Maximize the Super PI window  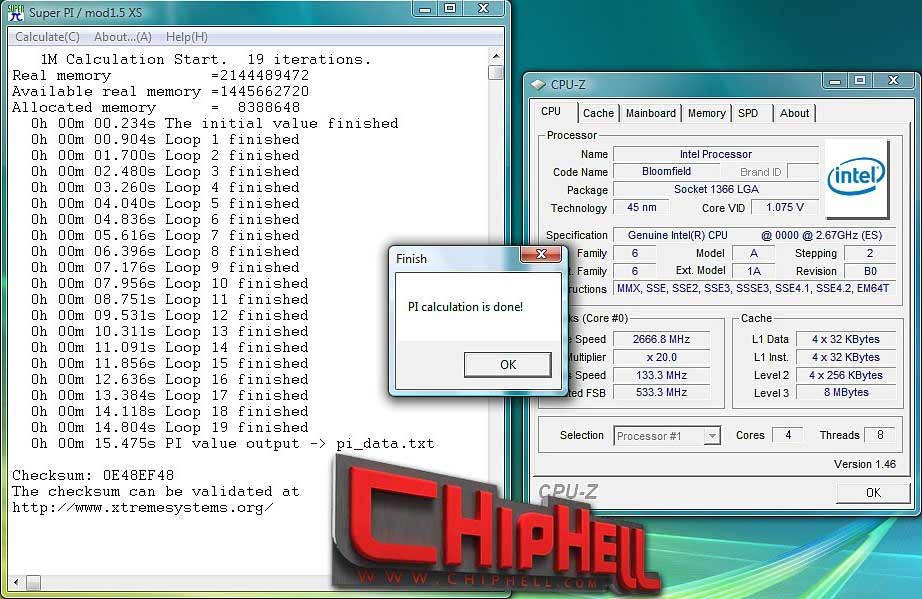tap(450, 8)
